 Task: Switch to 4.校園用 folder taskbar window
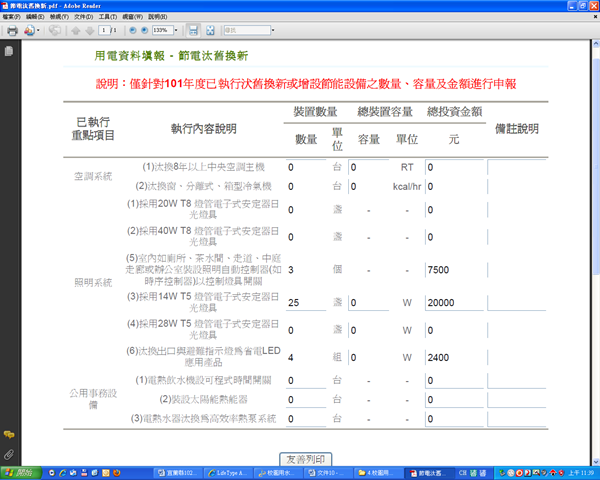tap(378, 473)
